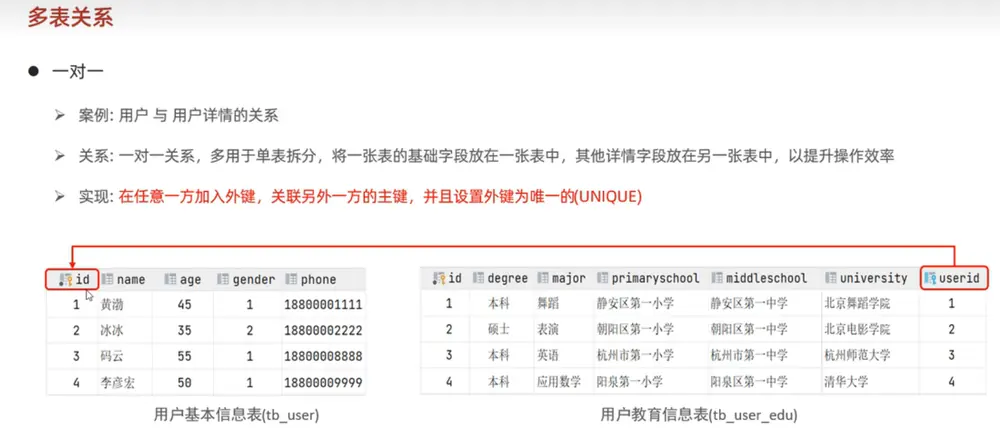
Task: Click primary school cell 朝阳区第一小学
Action: tap(635, 330)
